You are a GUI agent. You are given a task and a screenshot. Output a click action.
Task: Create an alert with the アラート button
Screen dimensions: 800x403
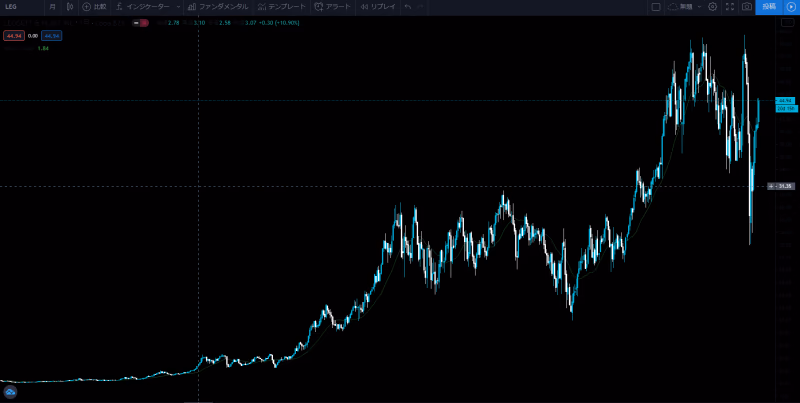333,6
